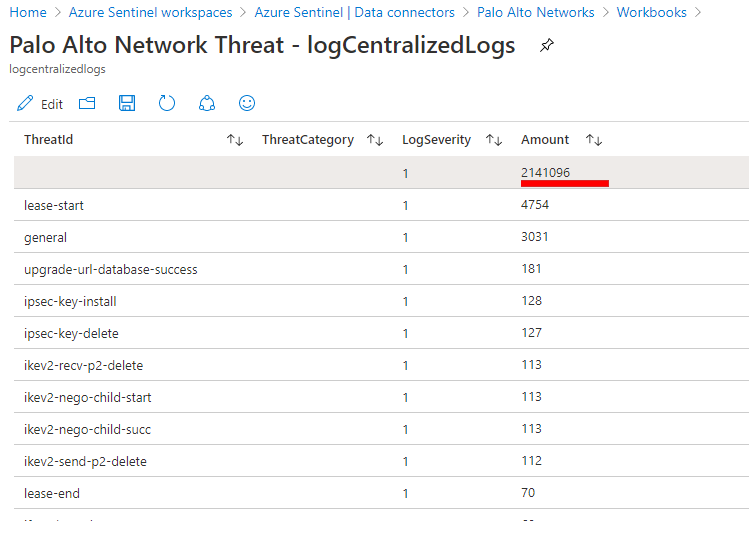Select the ThreatCategory column header
749x559 pixels.
[308, 140]
